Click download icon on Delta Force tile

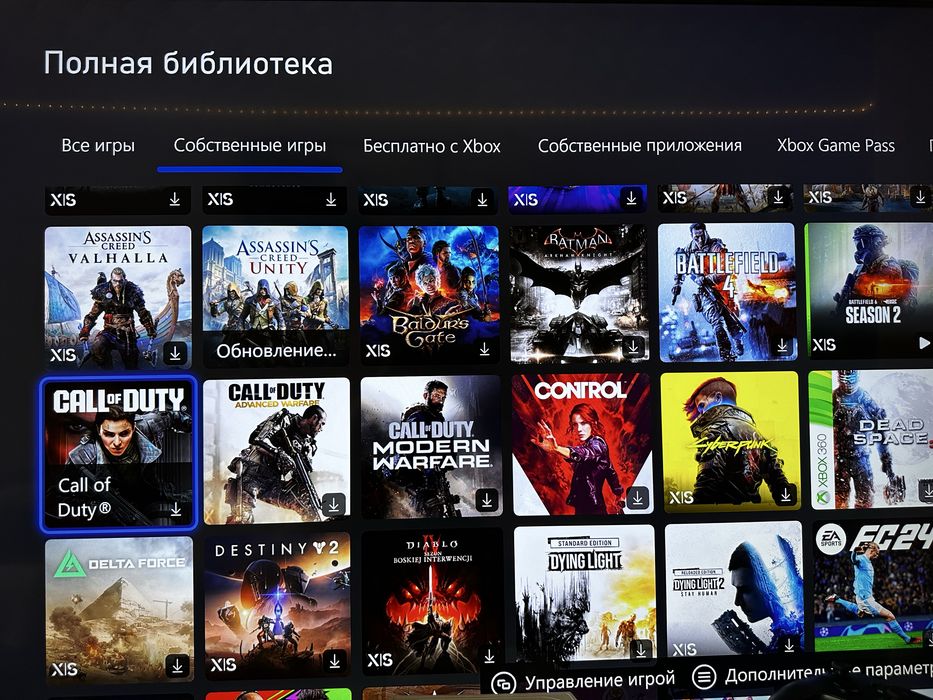coord(177,666)
